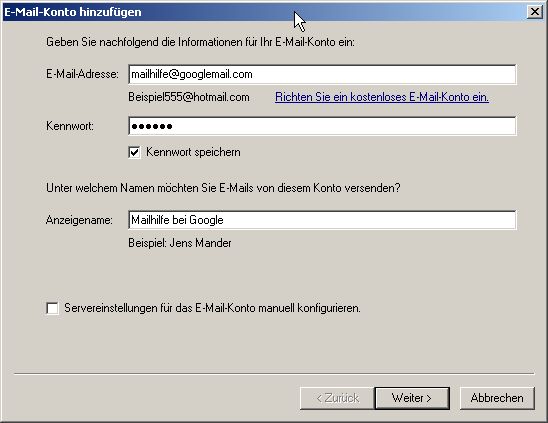Click the E-Mail-Adresse input field
The width and height of the screenshot is (548, 423).
tap(322, 74)
